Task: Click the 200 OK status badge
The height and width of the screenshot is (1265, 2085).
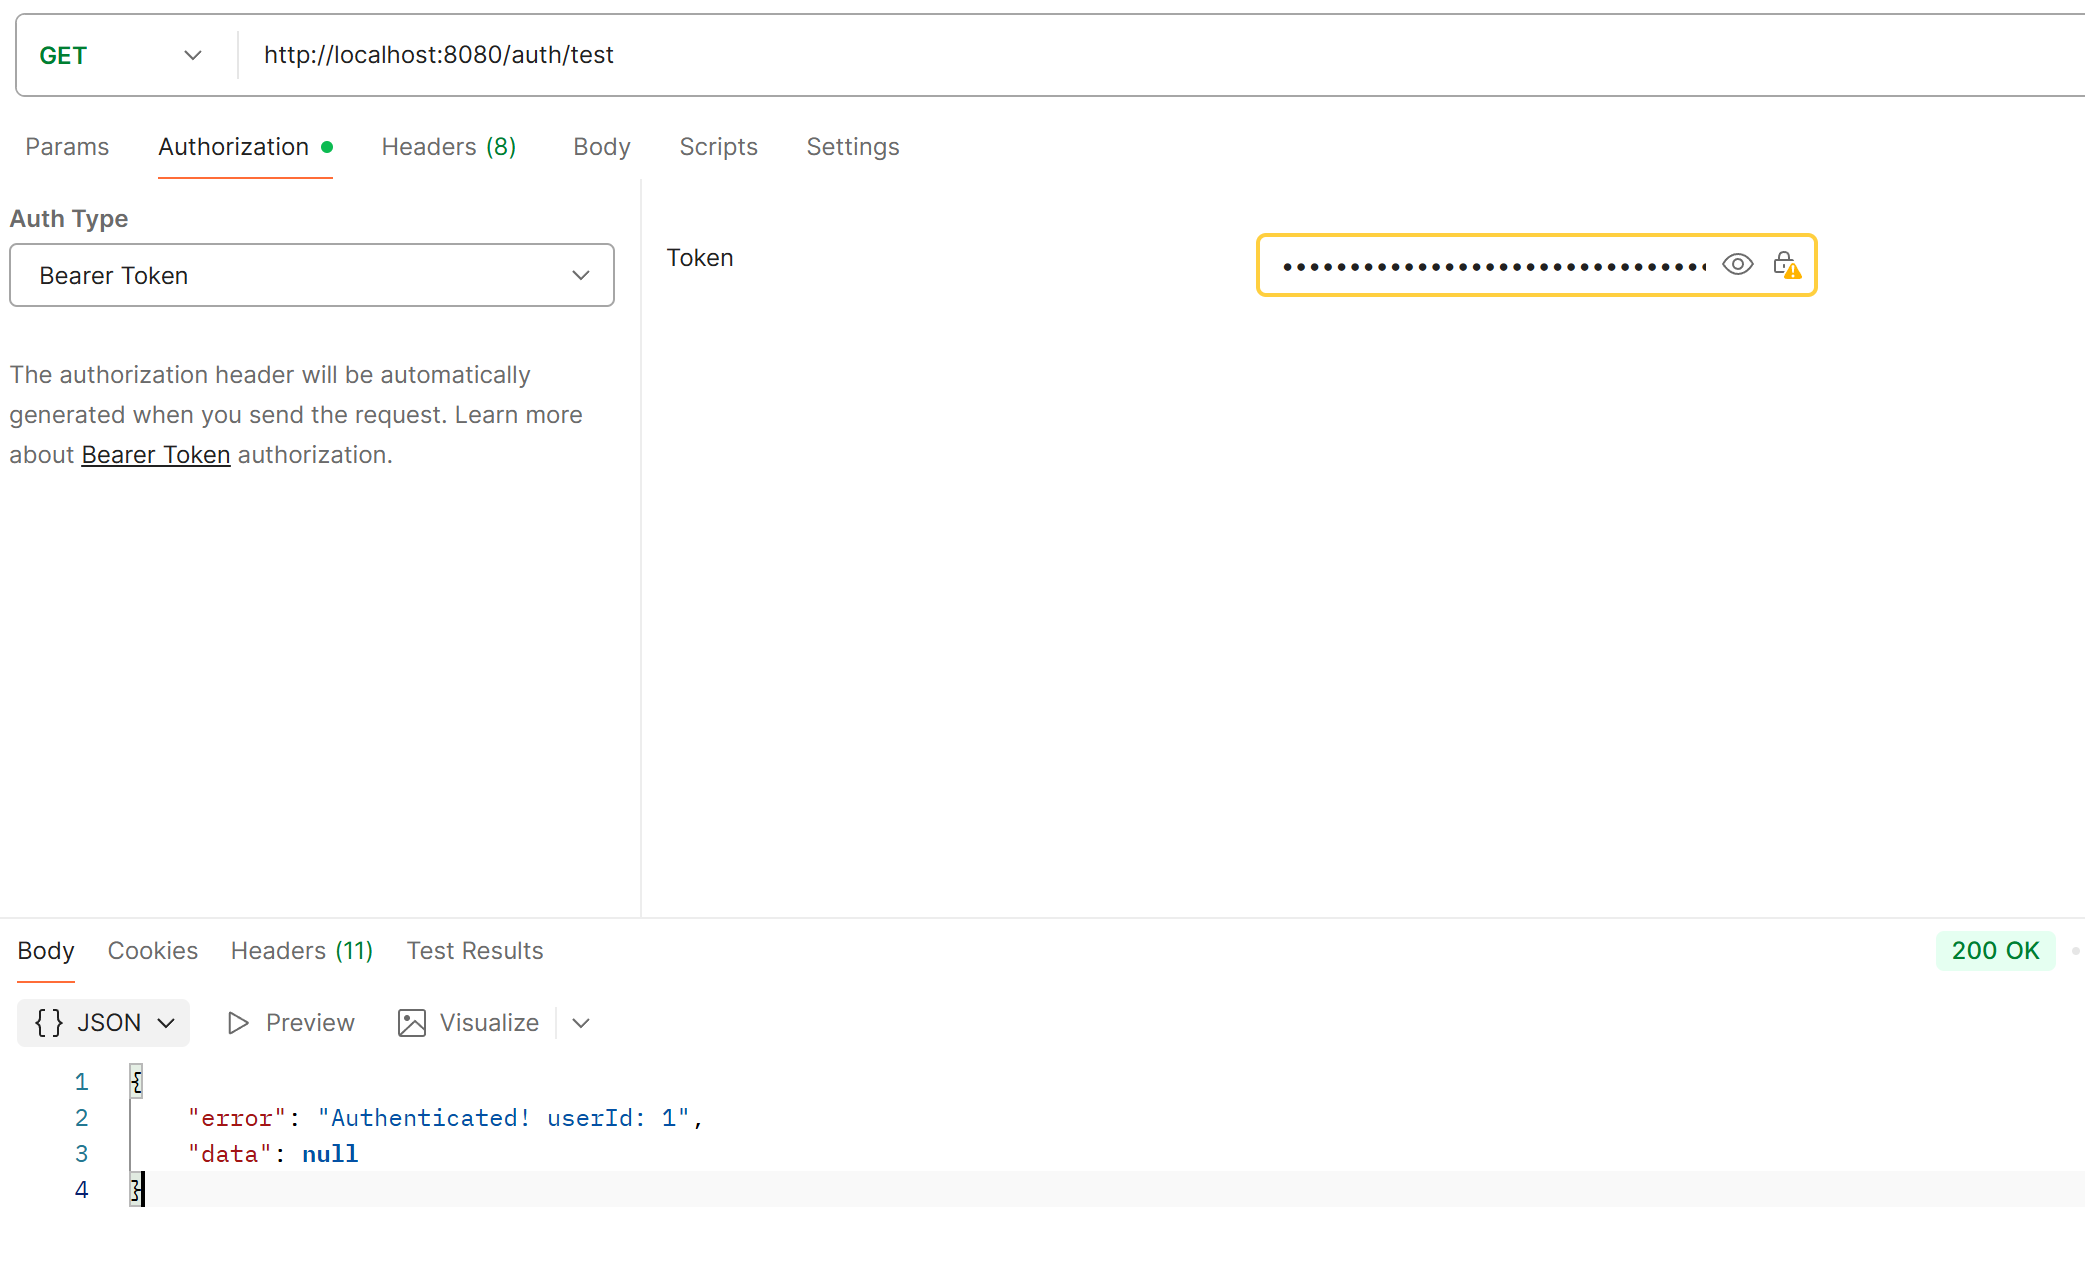Action: [x=1995, y=951]
